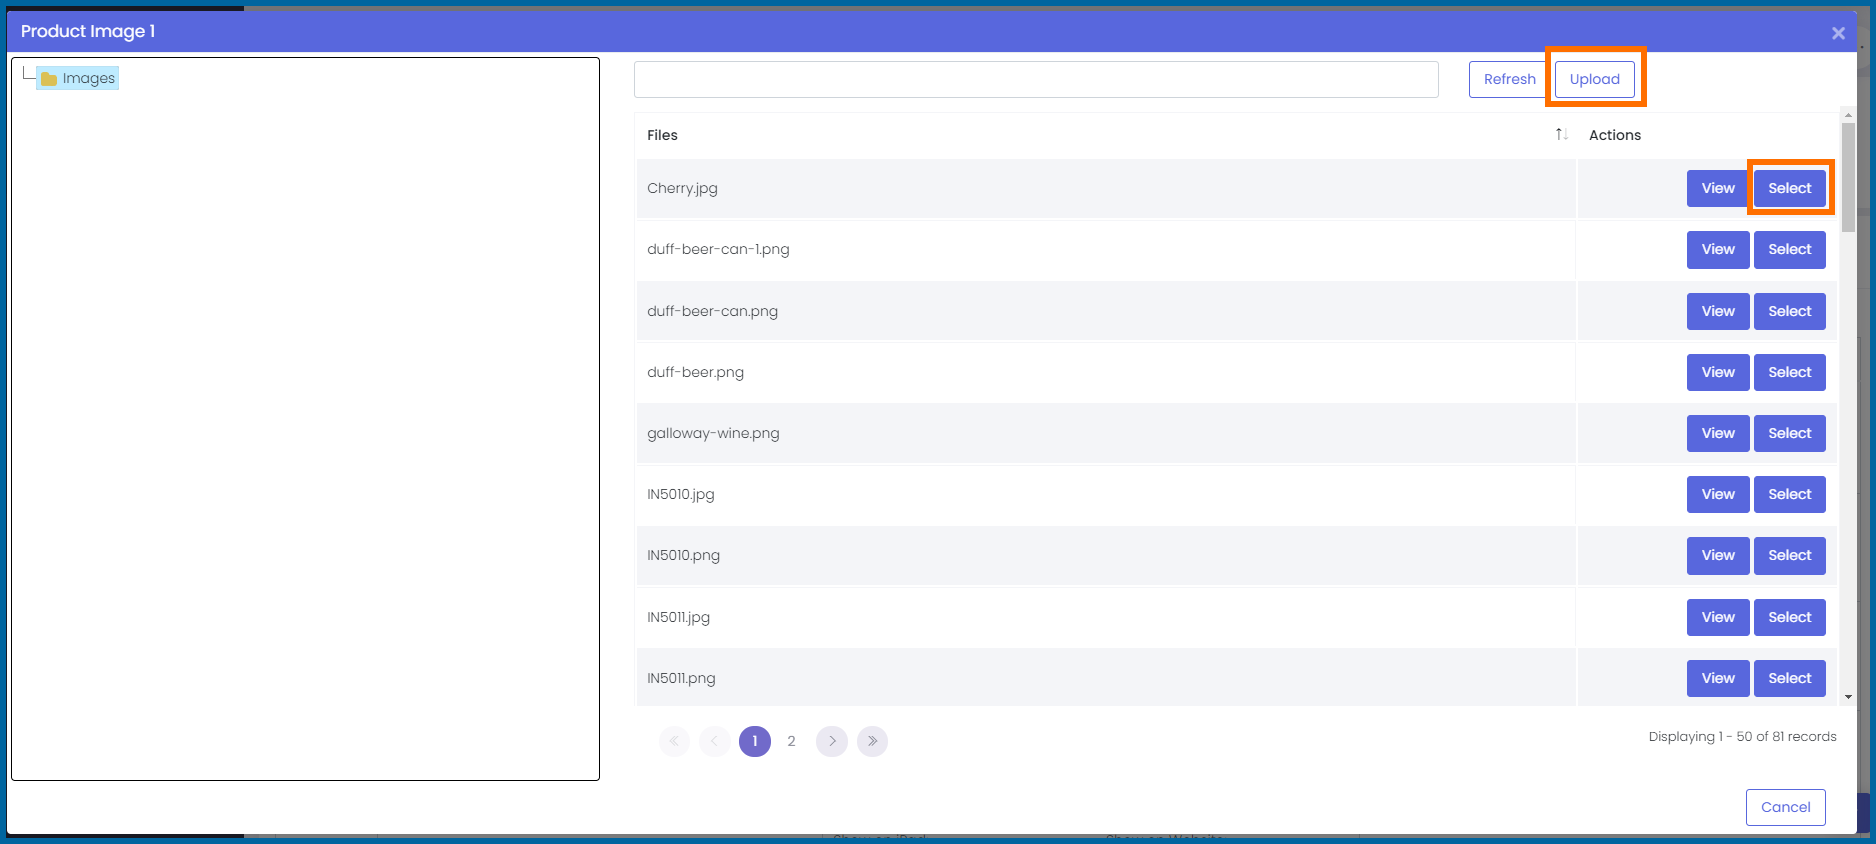Click the scrollbar up arrow

point(1848,116)
